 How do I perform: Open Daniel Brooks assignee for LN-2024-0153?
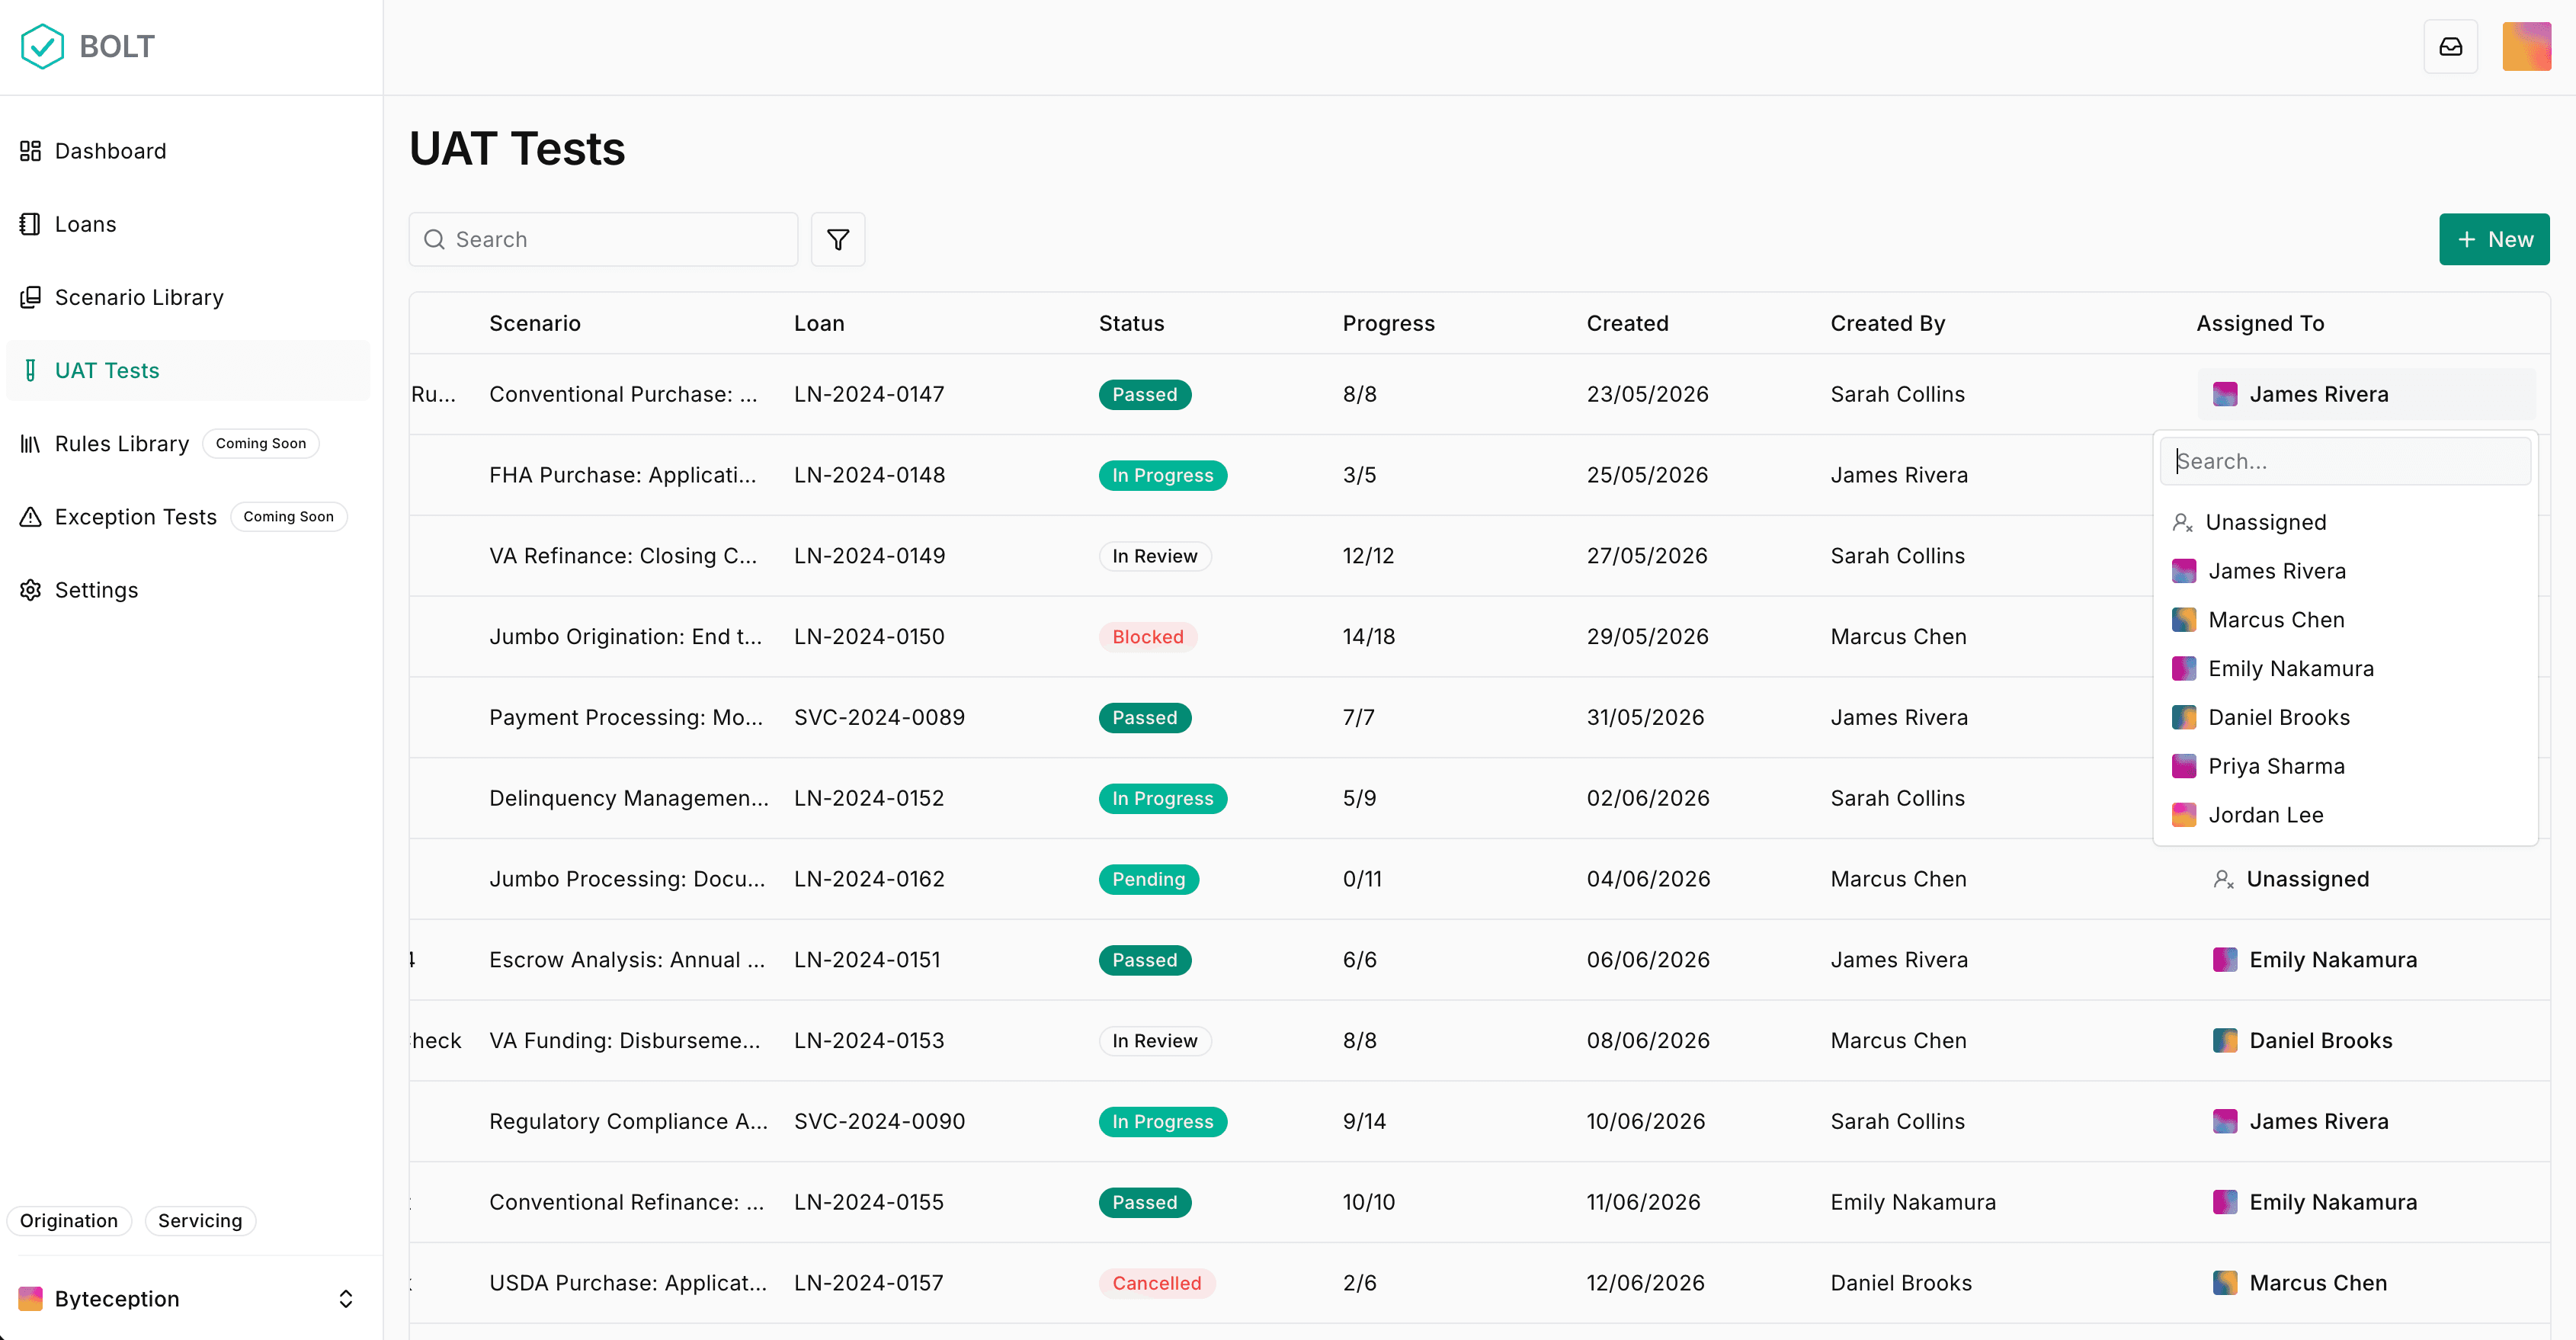pos(2366,1040)
